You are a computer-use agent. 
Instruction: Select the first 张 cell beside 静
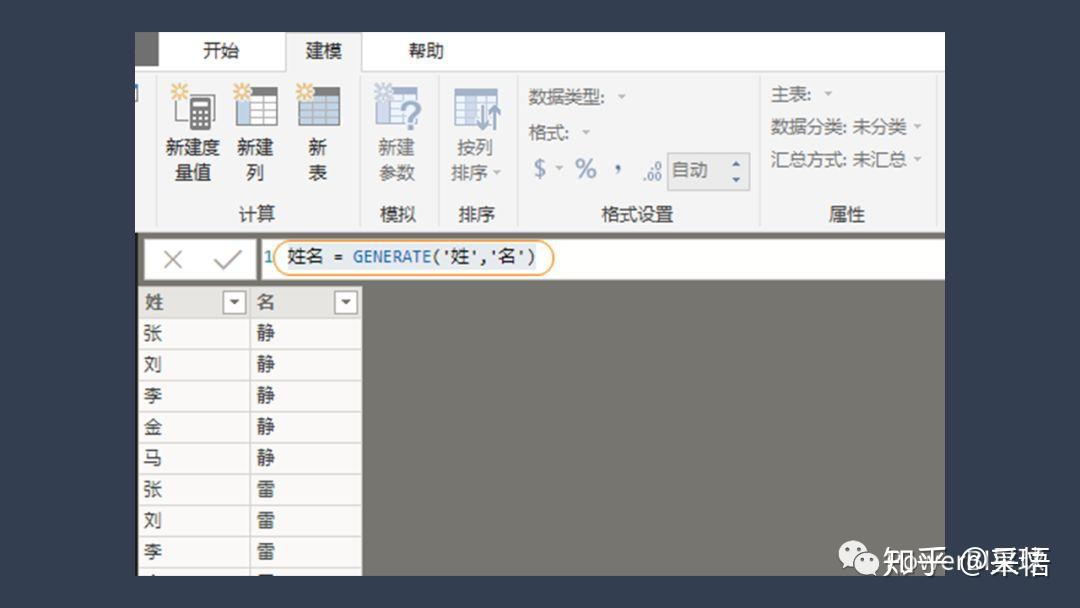pos(194,333)
